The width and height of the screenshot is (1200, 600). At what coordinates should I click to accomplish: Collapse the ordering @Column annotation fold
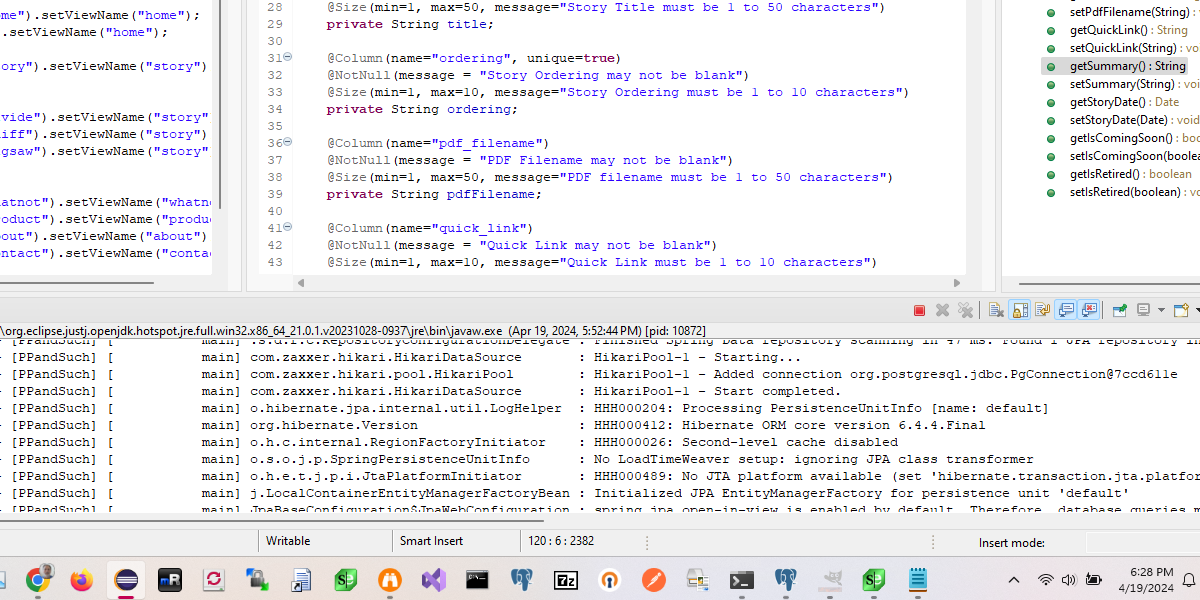point(288,58)
